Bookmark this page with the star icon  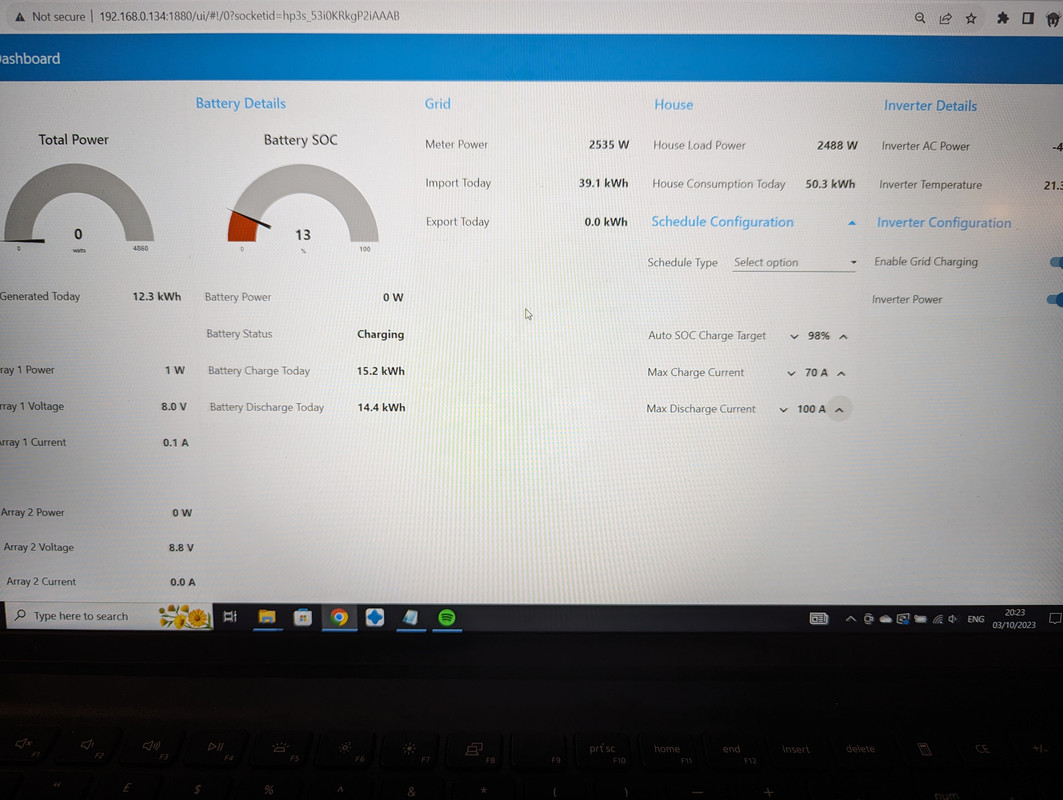click(971, 18)
